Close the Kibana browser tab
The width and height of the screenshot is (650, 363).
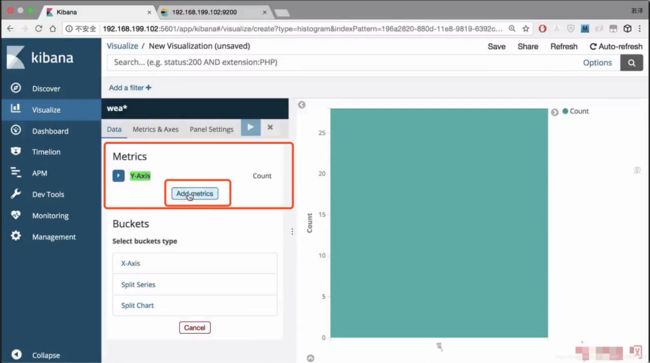[149, 12]
